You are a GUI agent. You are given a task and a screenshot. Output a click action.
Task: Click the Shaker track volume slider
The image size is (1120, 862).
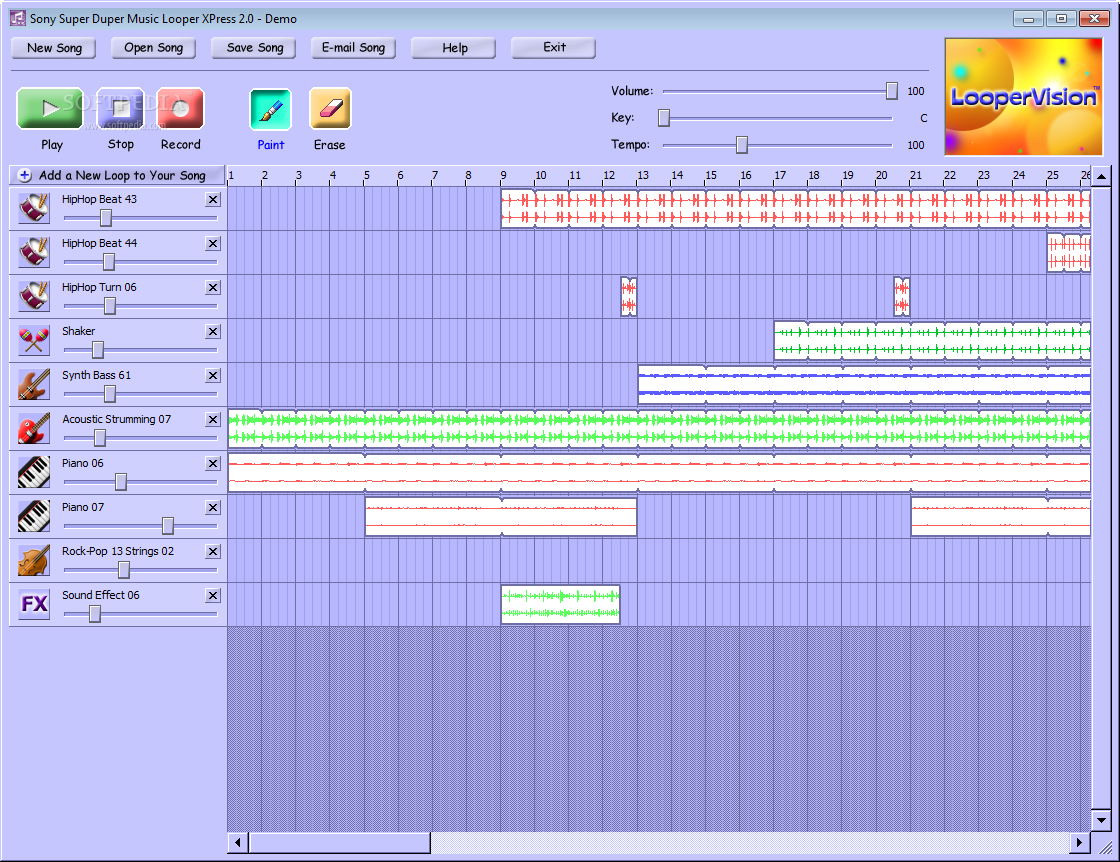coord(98,350)
